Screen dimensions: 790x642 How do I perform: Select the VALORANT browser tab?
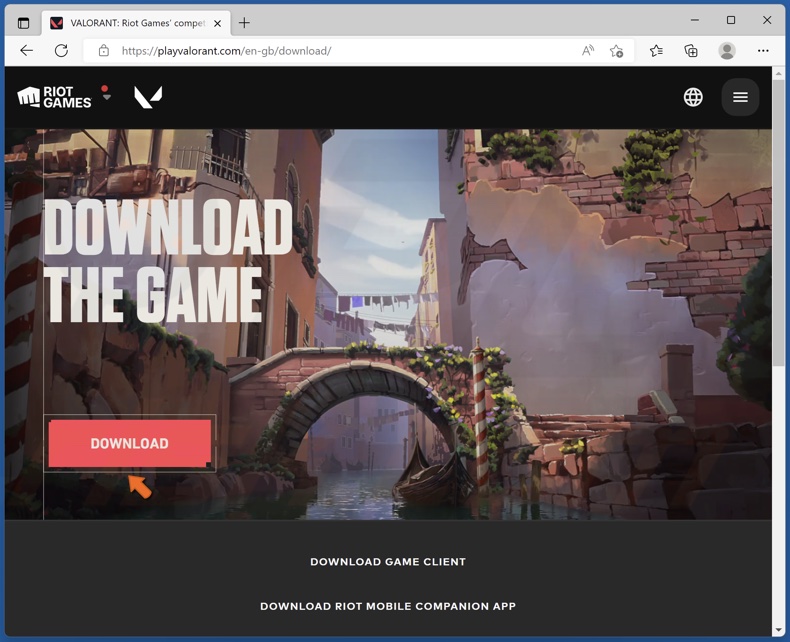click(136, 23)
